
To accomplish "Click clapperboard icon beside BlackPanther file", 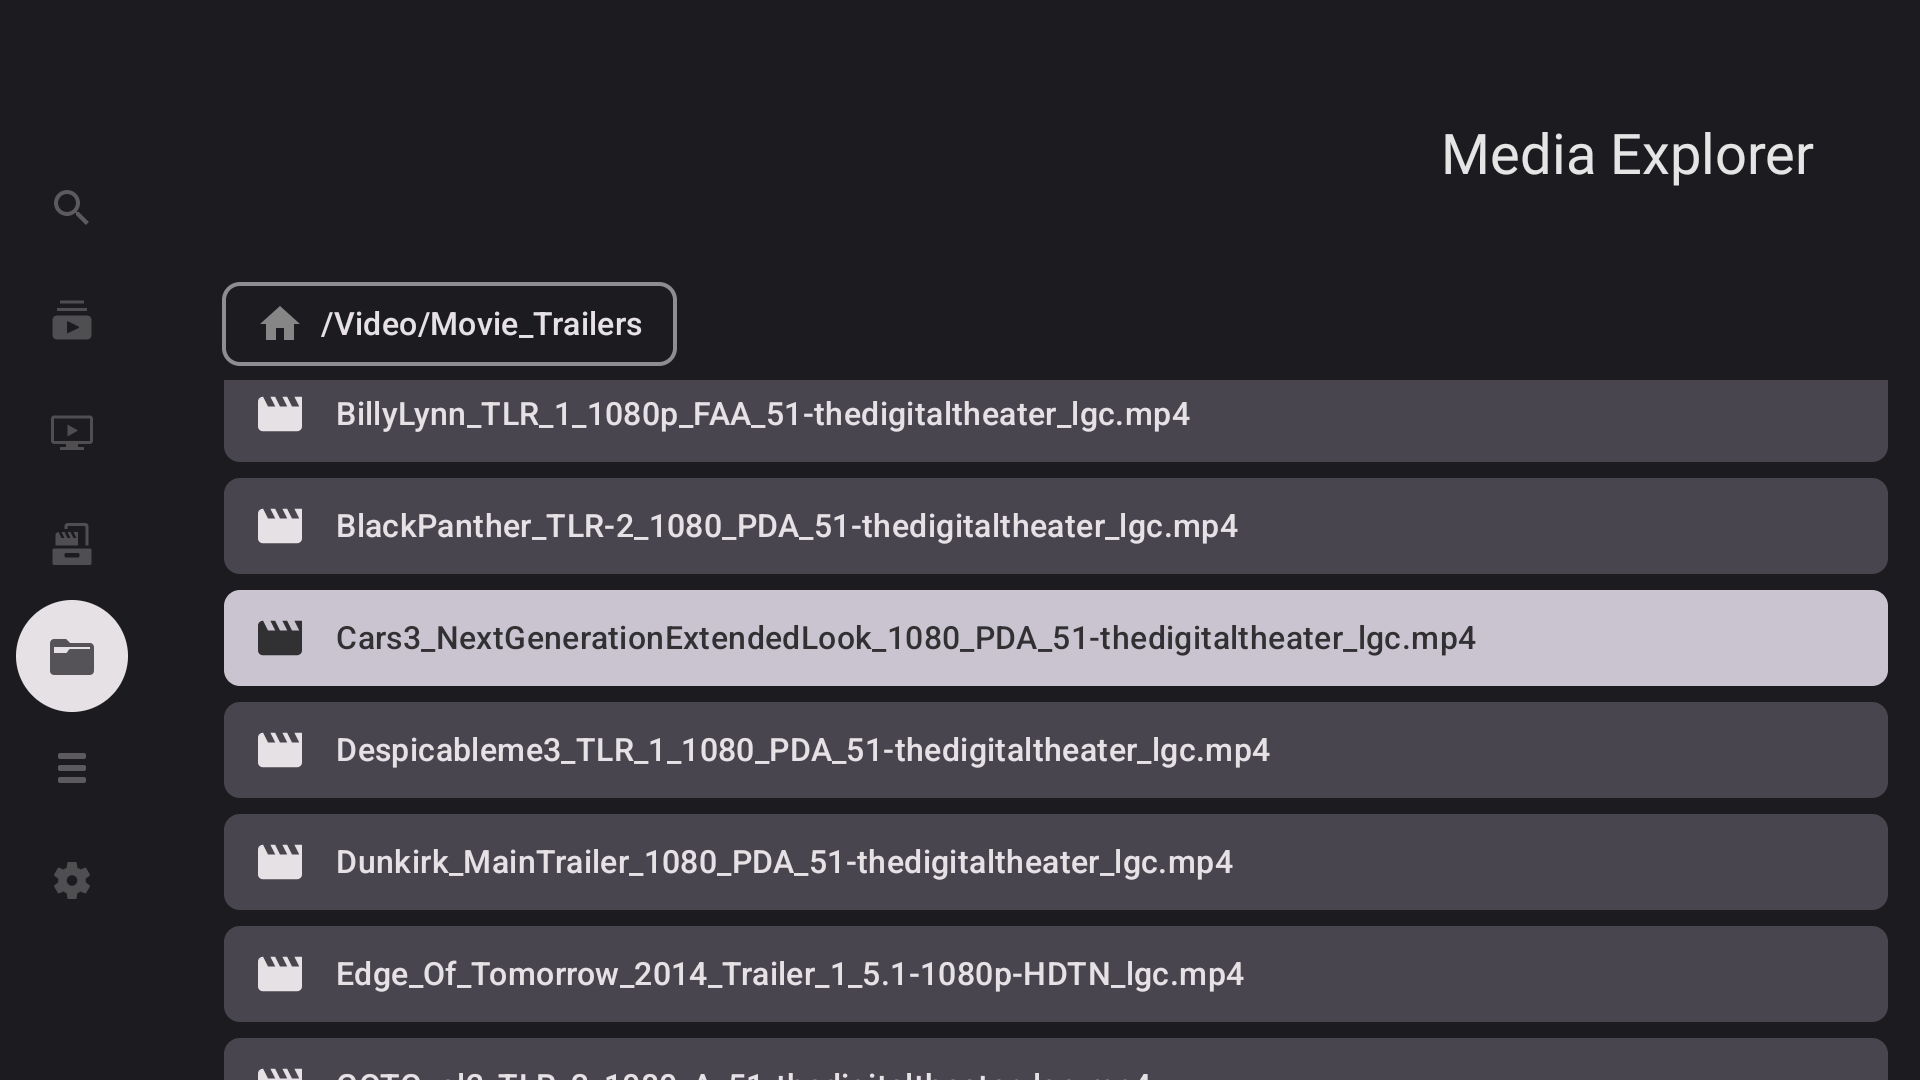I will click(x=280, y=526).
